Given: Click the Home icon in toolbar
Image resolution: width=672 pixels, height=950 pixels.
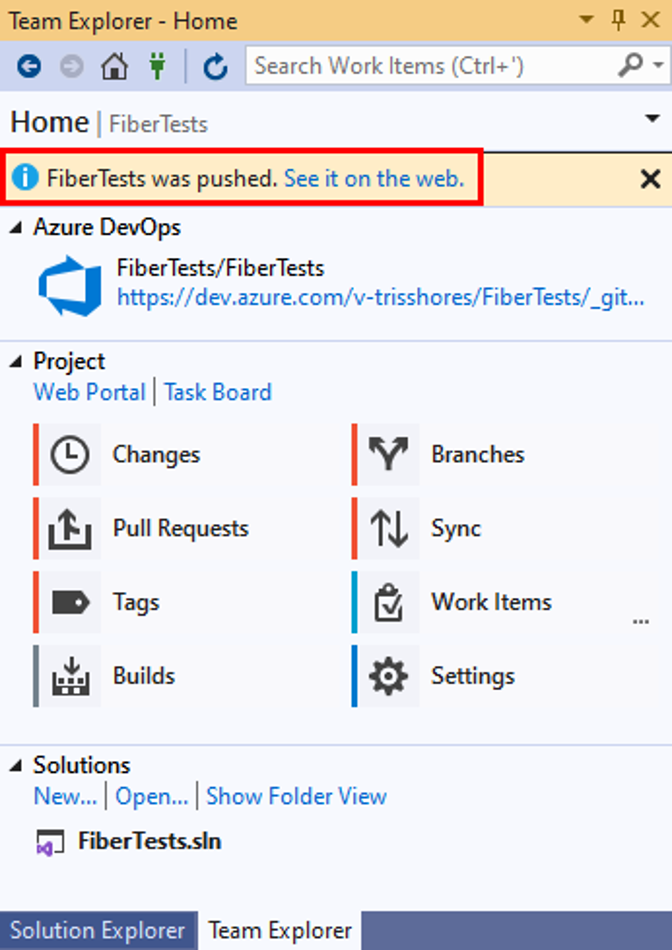Looking at the screenshot, I should 115,67.
